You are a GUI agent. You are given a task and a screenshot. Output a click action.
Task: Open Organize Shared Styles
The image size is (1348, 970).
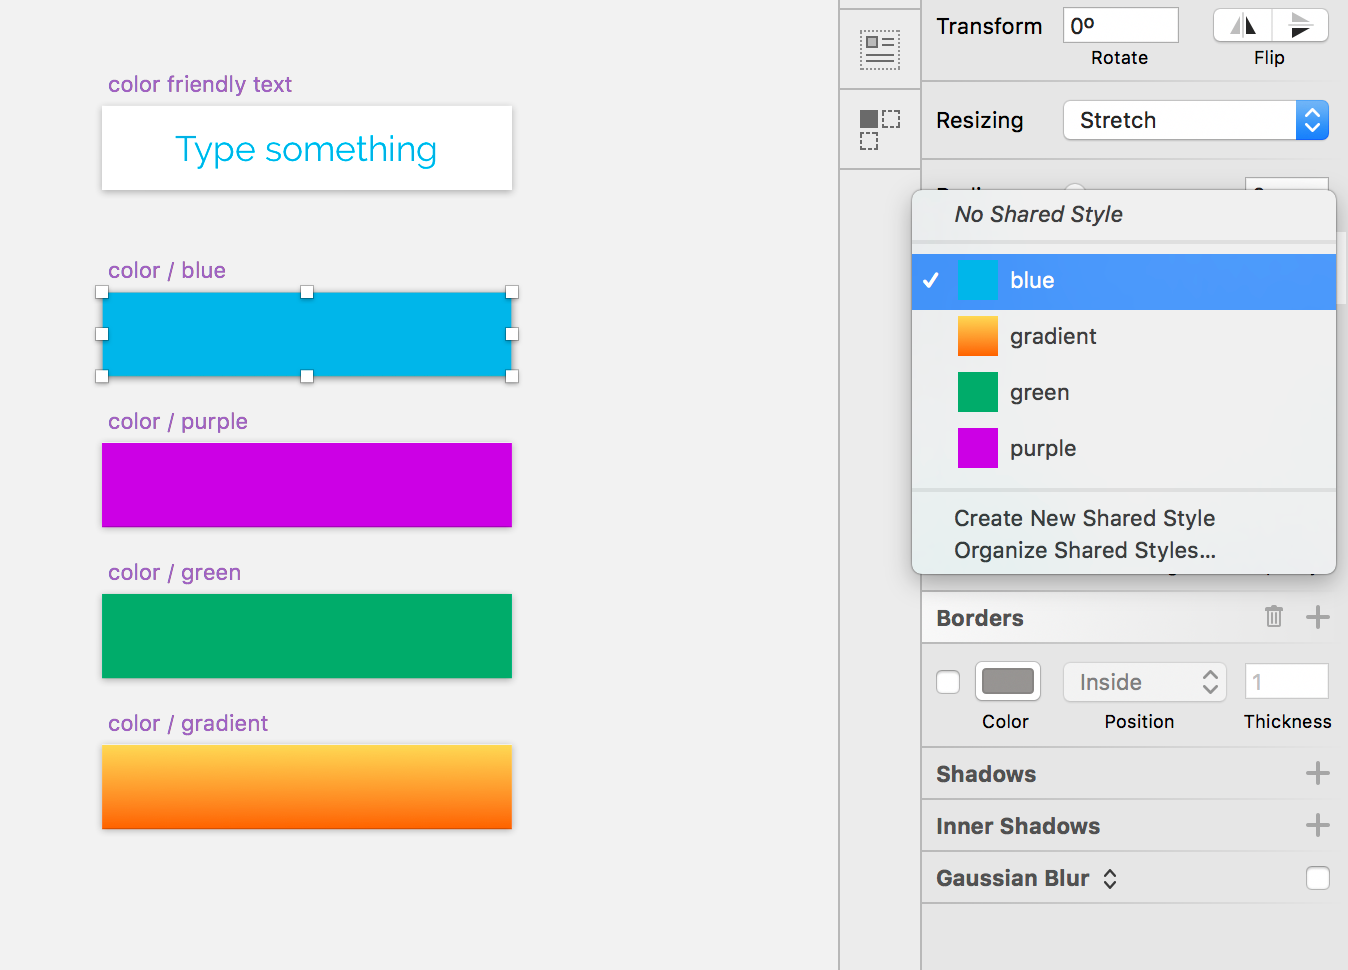click(1085, 550)
